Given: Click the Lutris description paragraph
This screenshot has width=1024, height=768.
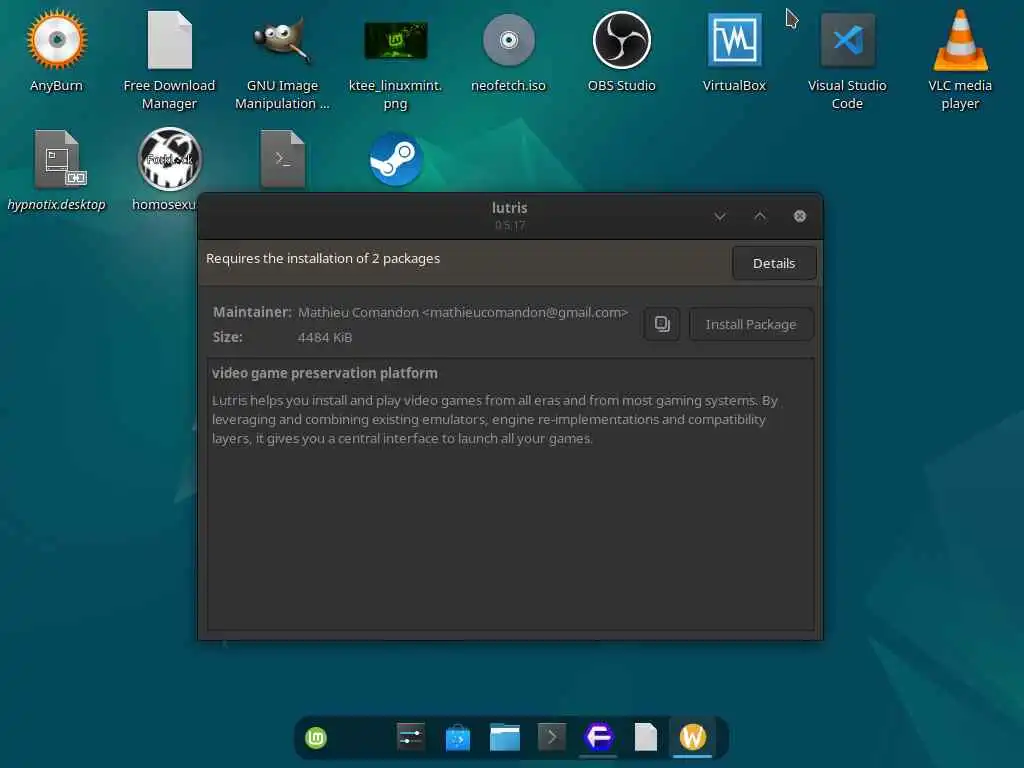Looking at the screenshot, I should 494,419.
